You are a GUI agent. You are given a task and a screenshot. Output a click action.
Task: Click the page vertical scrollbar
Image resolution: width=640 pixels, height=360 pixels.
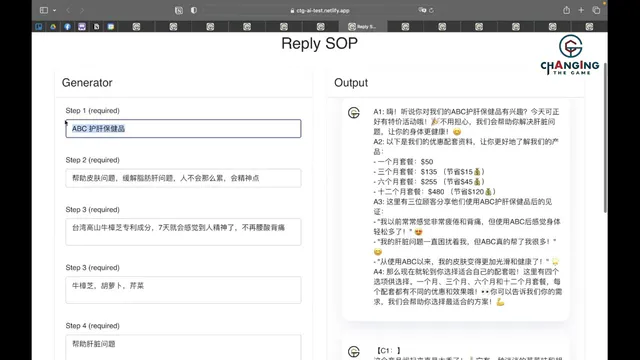point(605,138)
